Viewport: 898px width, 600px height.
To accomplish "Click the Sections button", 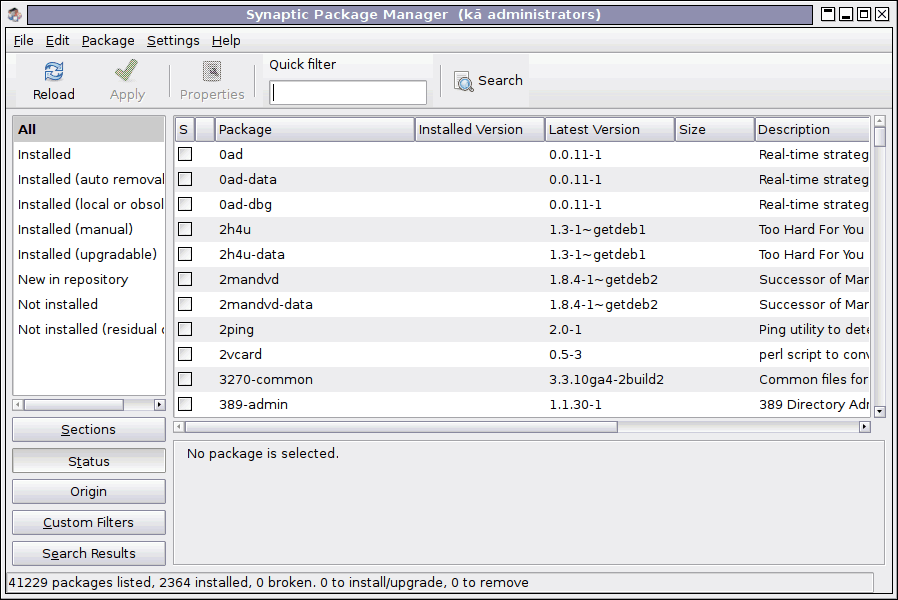I will click(89, 429).
